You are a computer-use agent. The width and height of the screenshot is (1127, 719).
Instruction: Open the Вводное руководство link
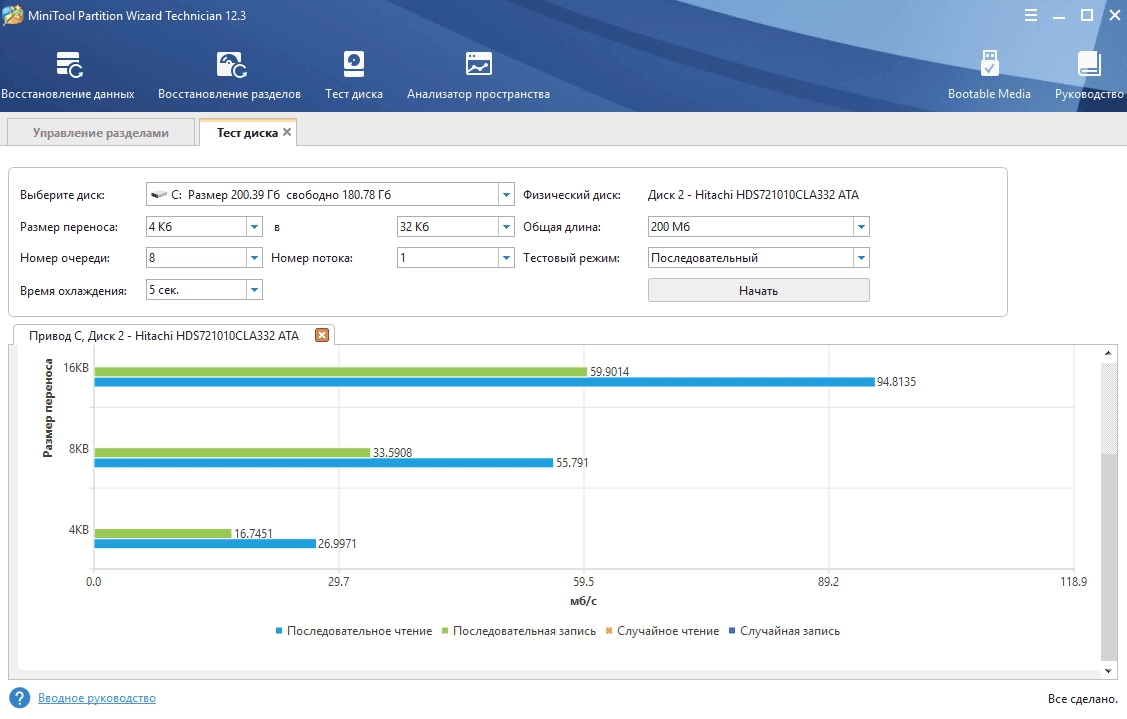[x=96, y=697]
